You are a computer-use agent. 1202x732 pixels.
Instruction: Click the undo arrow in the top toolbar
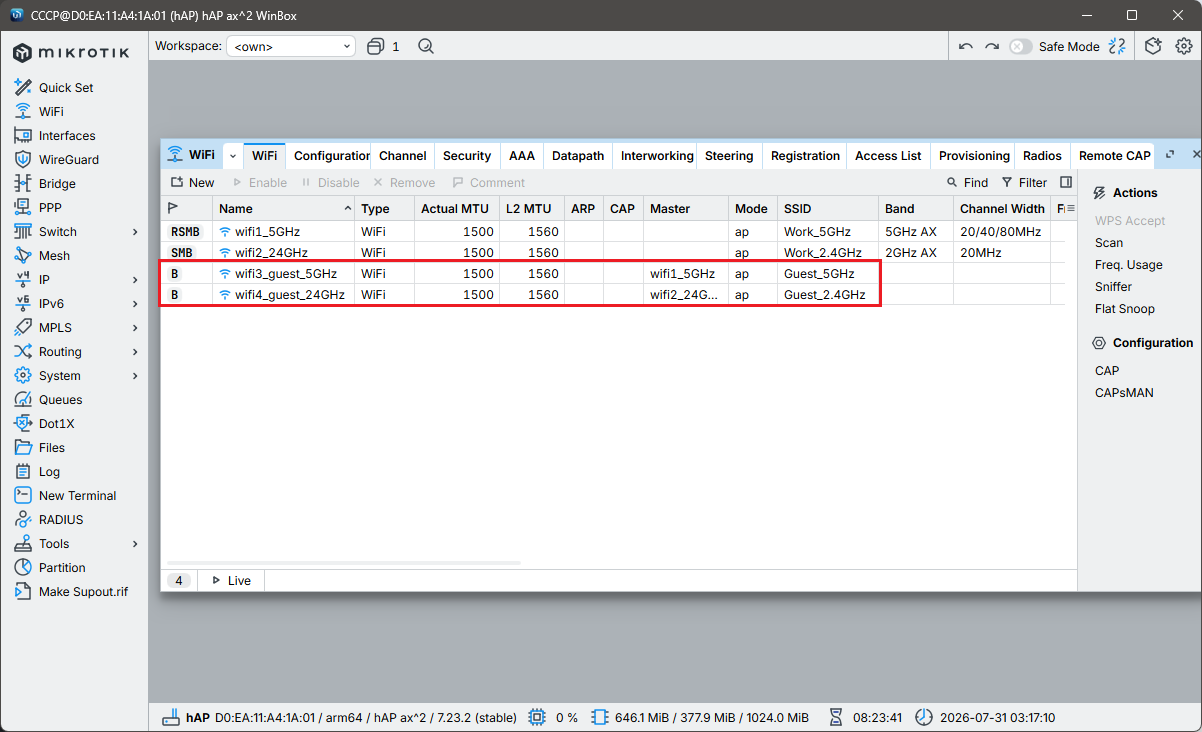point(965,46)
